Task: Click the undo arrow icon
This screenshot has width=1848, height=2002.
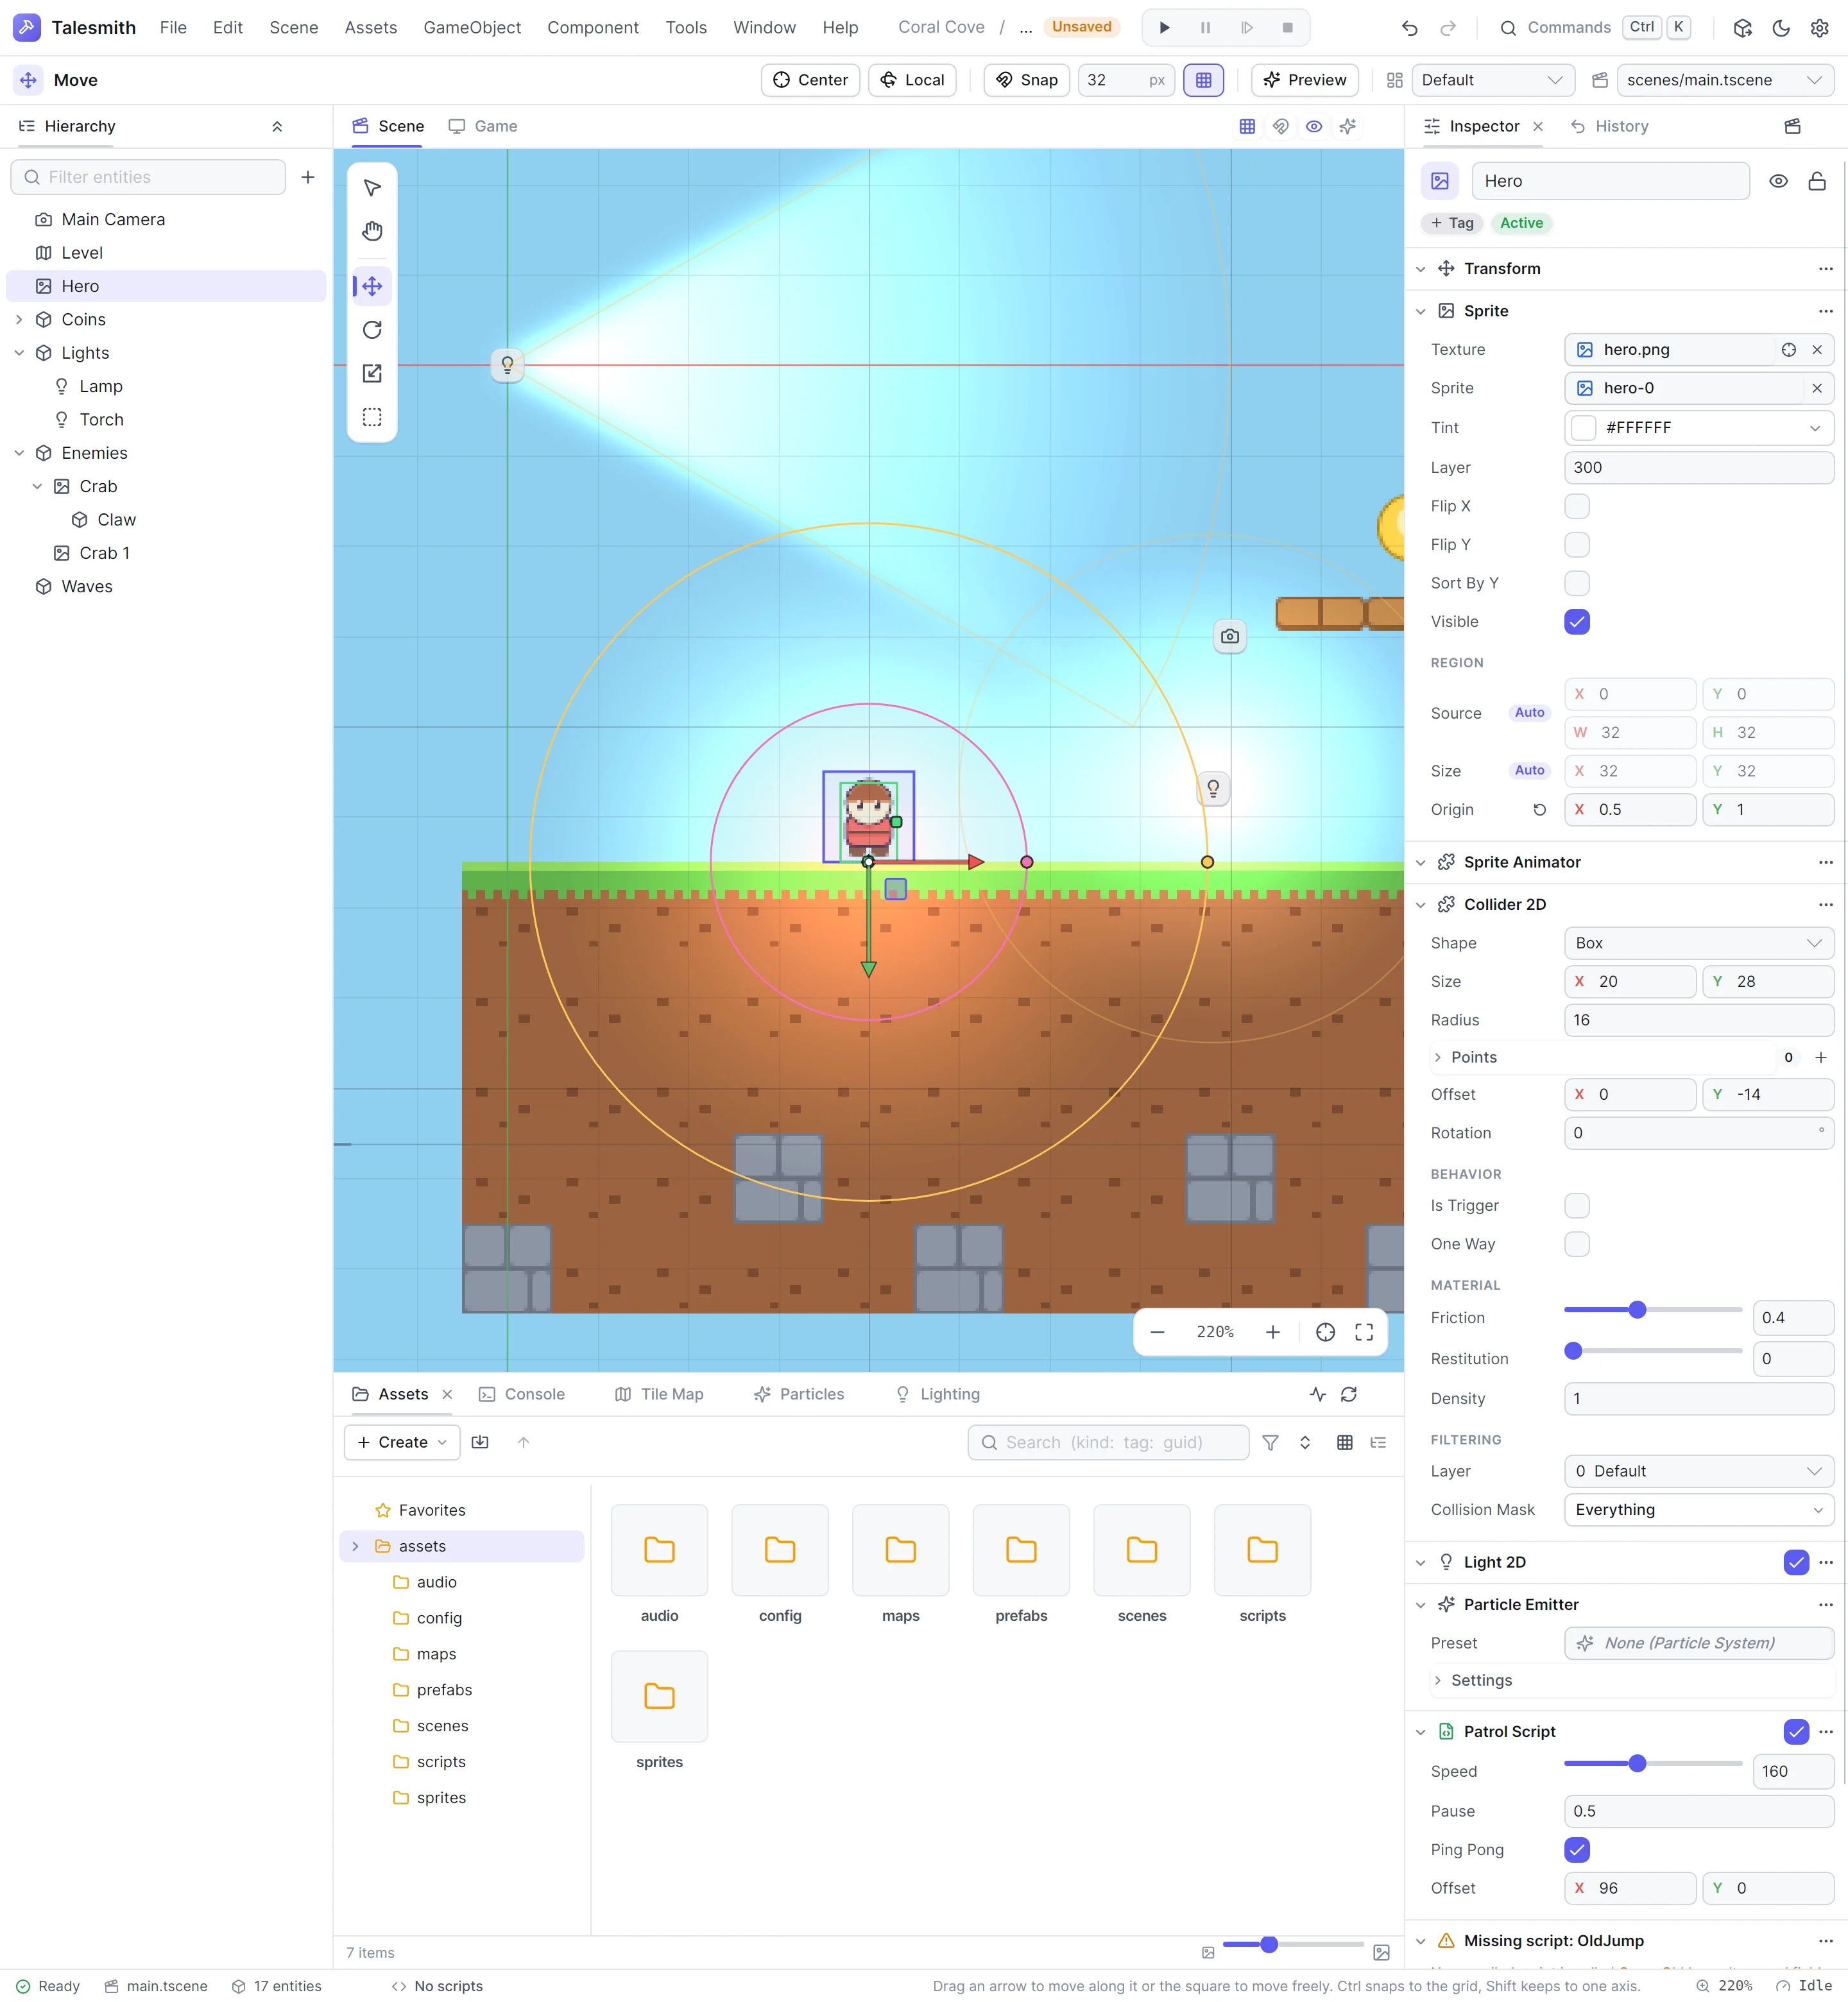Action: pyautogui.click(x=1409, y=28)
